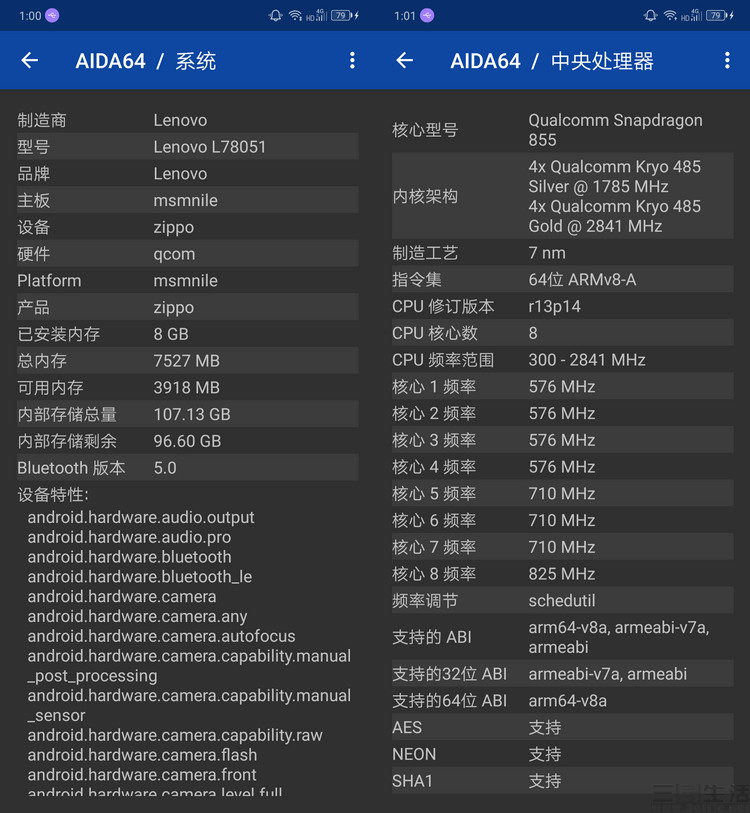Select the 硬件 qcom row
Screen dimensions: 750x813
tap(188, 254)
